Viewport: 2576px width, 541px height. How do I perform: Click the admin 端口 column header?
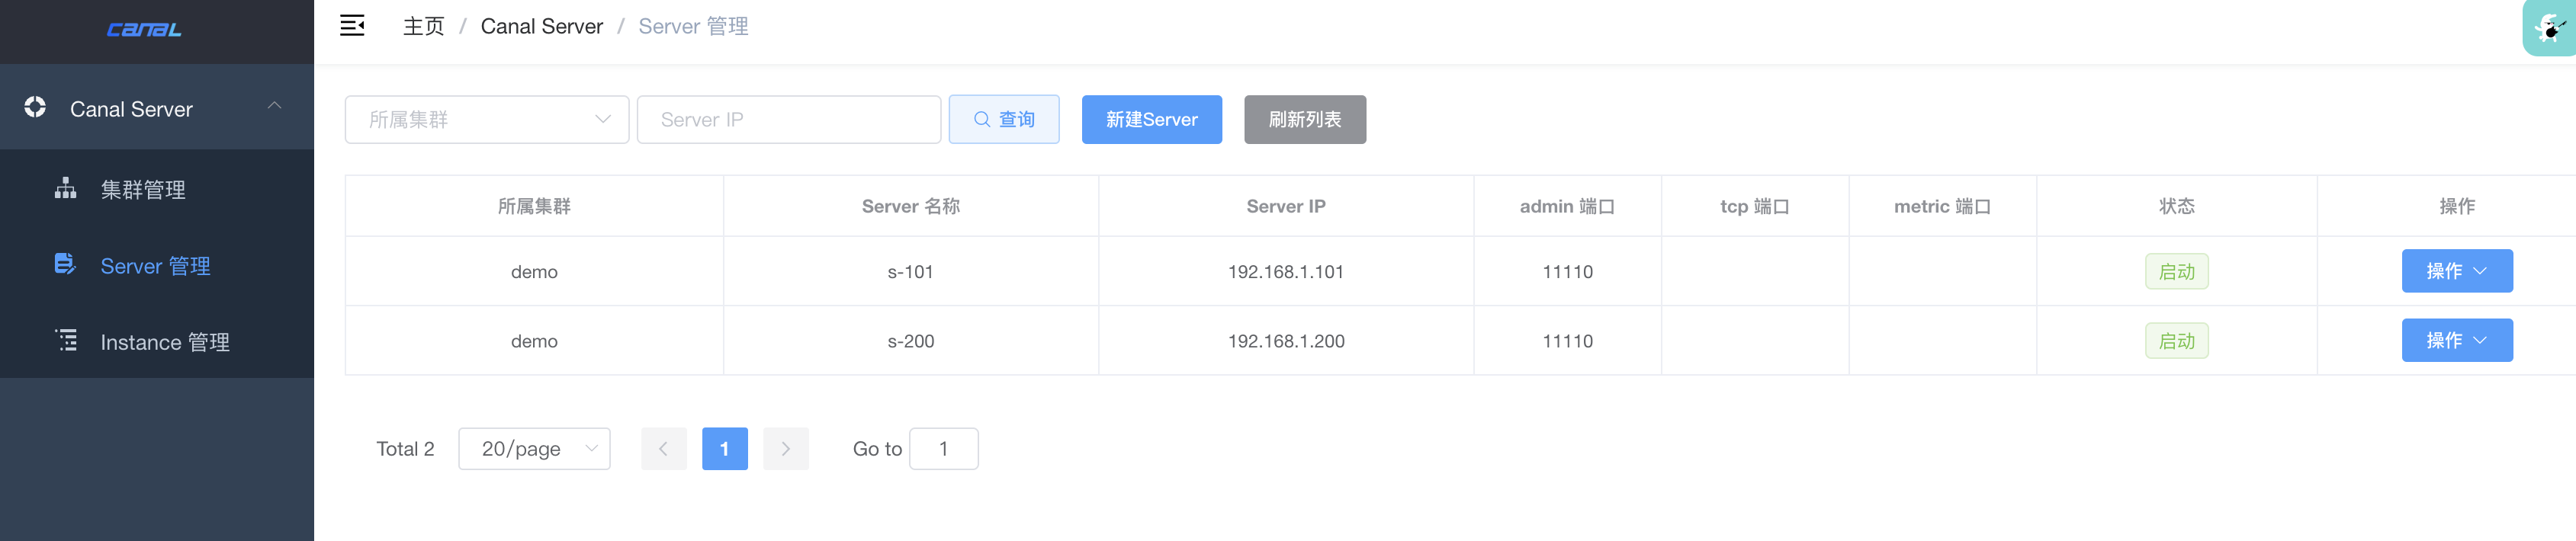point(1567,206)
